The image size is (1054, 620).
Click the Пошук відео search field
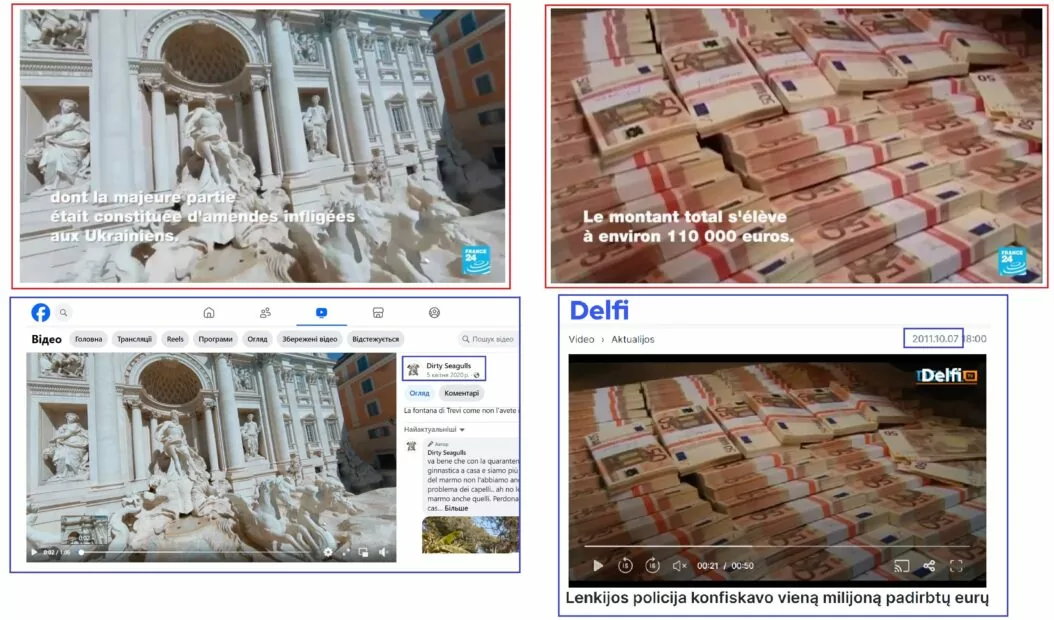click(x=487, y=339)
